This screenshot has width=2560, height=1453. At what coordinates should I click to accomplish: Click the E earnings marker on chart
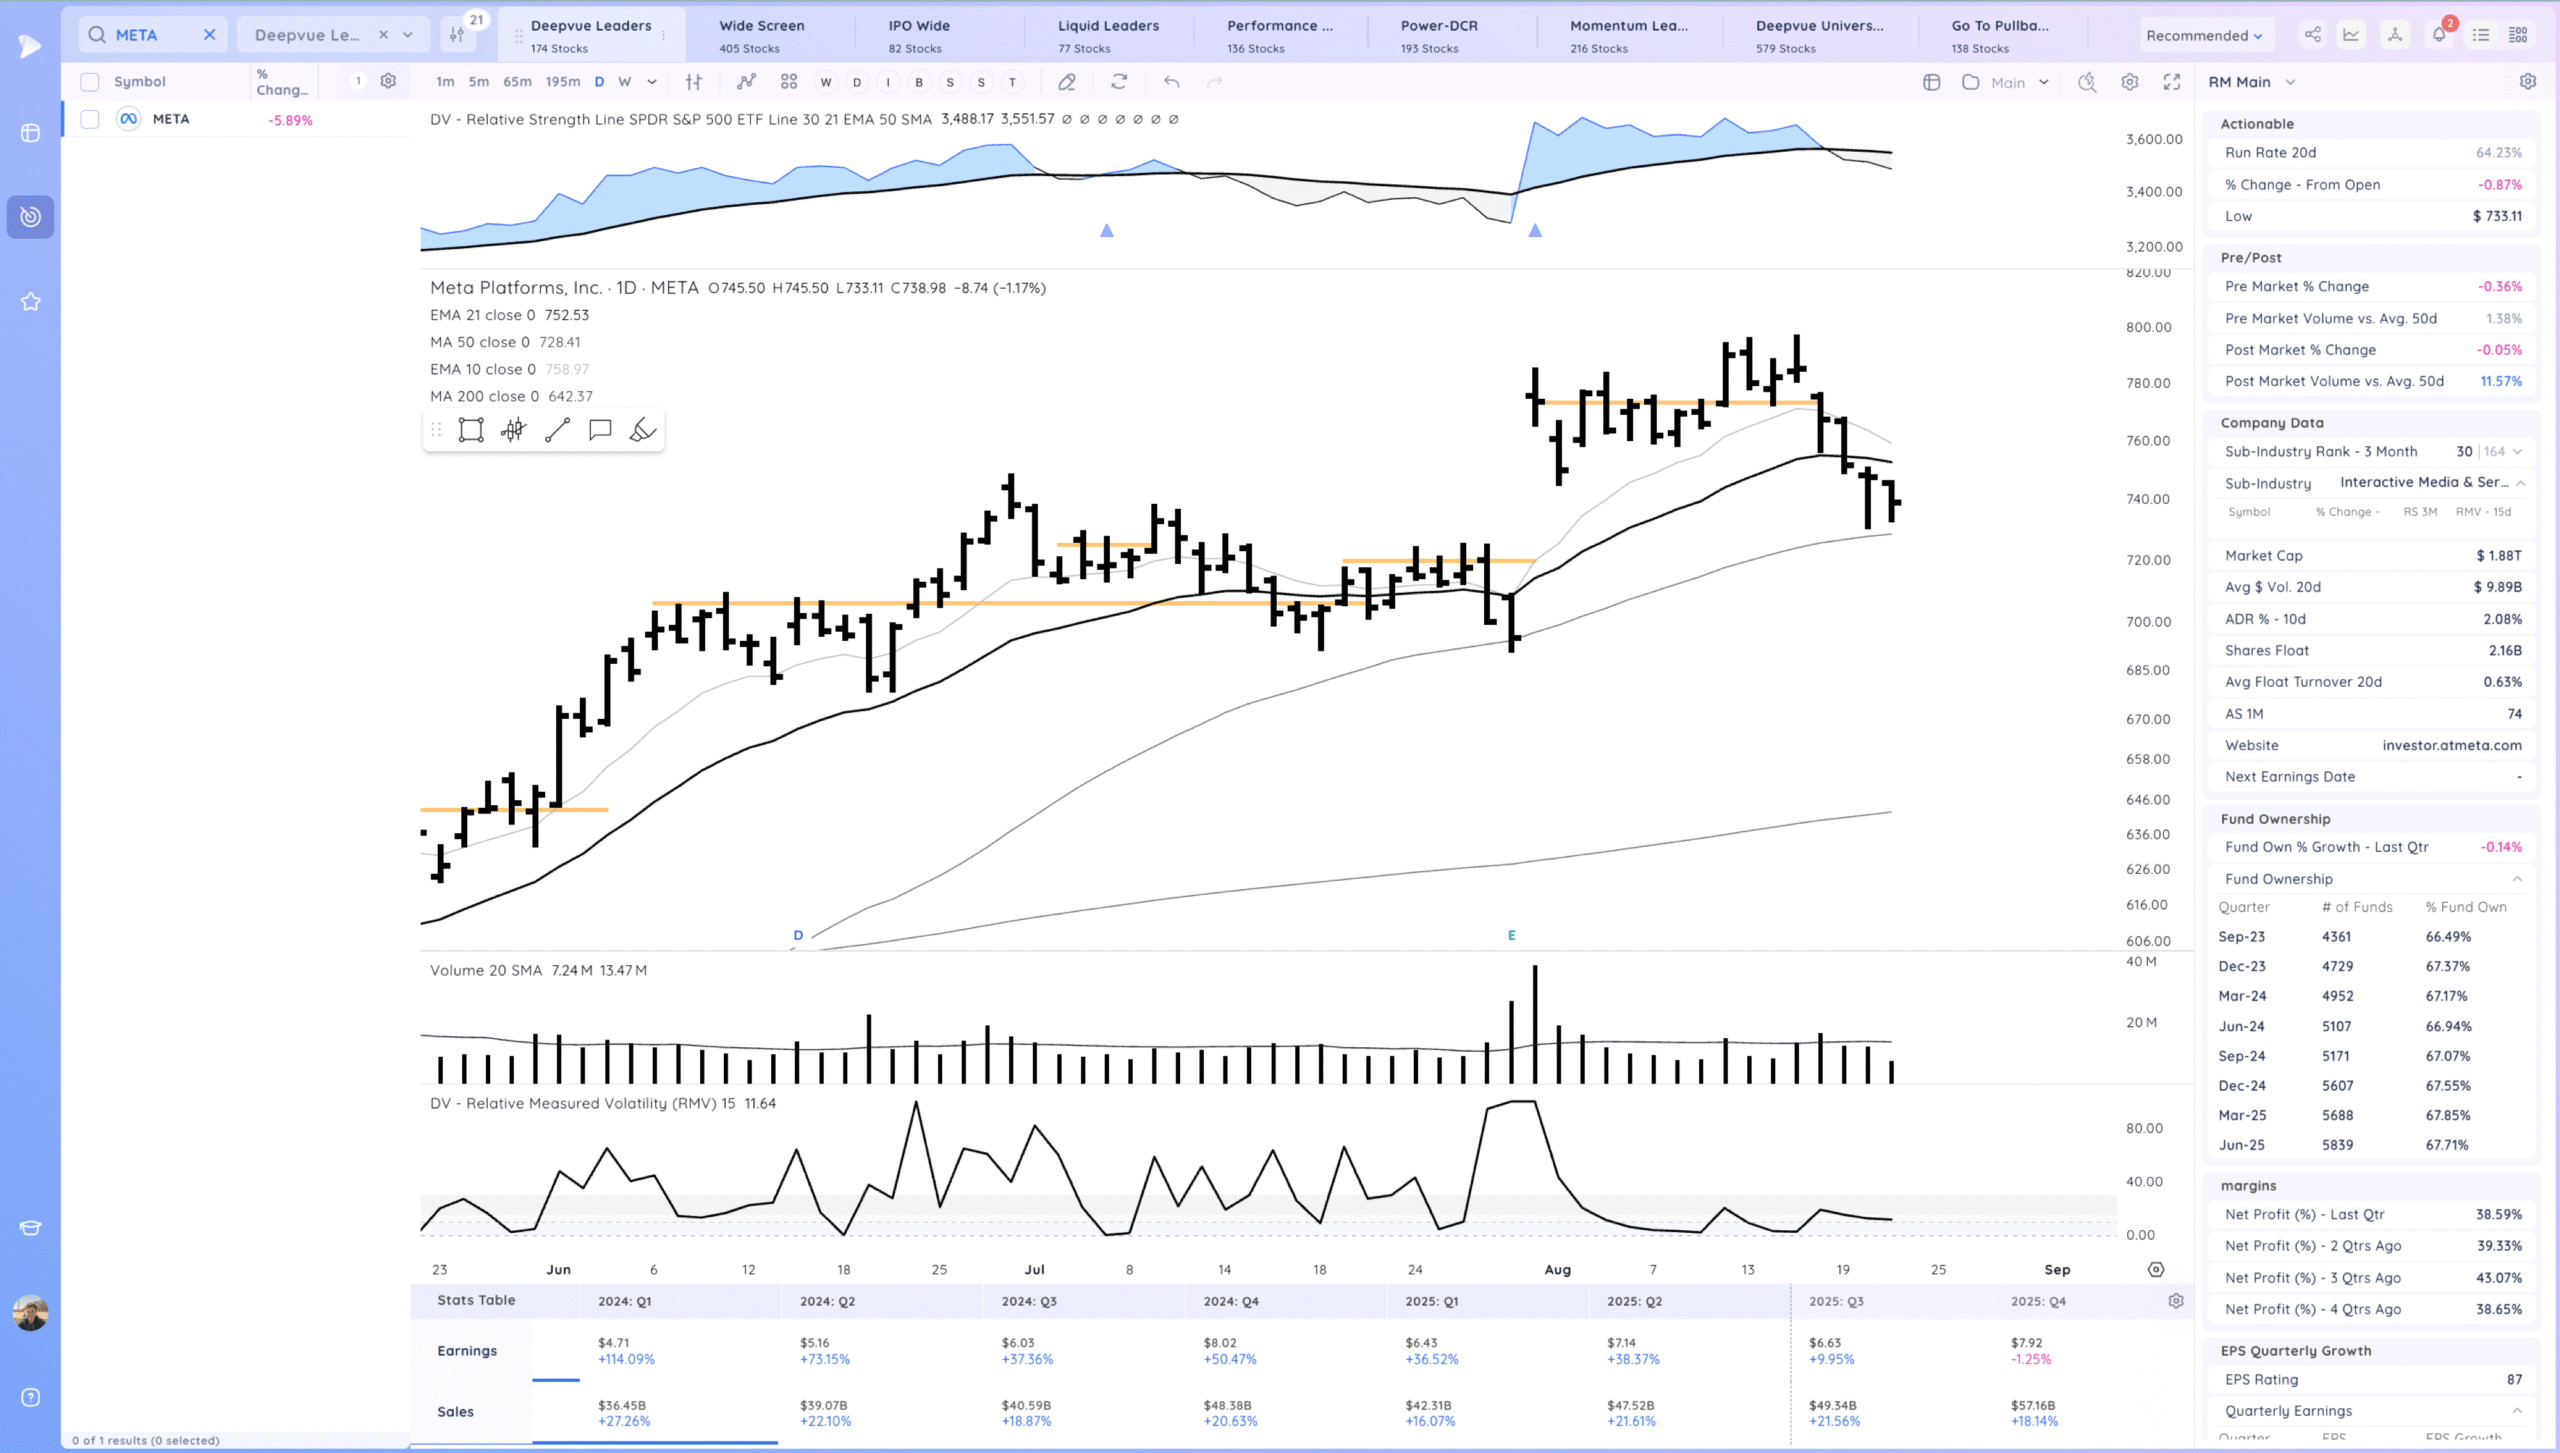(x=1511, y=935)
